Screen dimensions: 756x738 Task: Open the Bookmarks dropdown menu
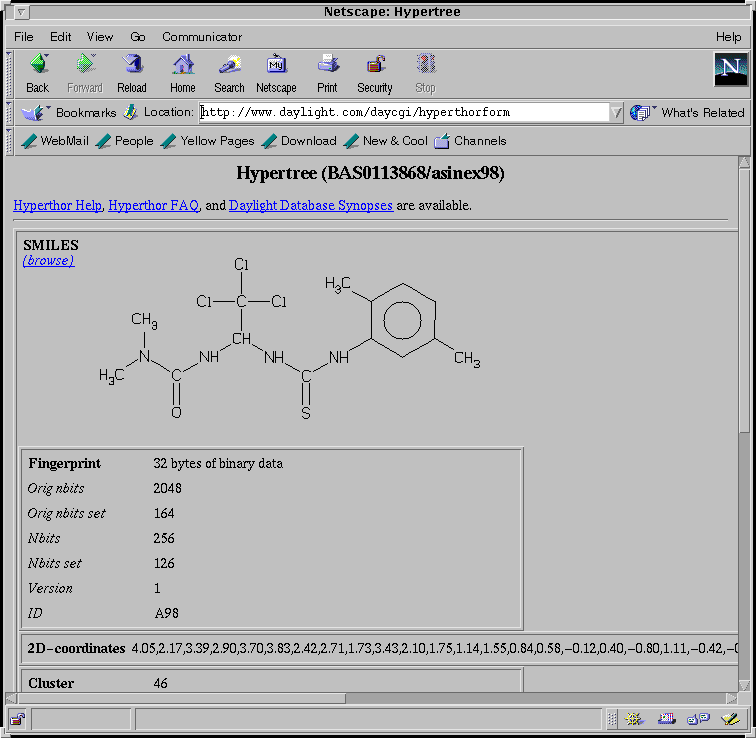69,113
